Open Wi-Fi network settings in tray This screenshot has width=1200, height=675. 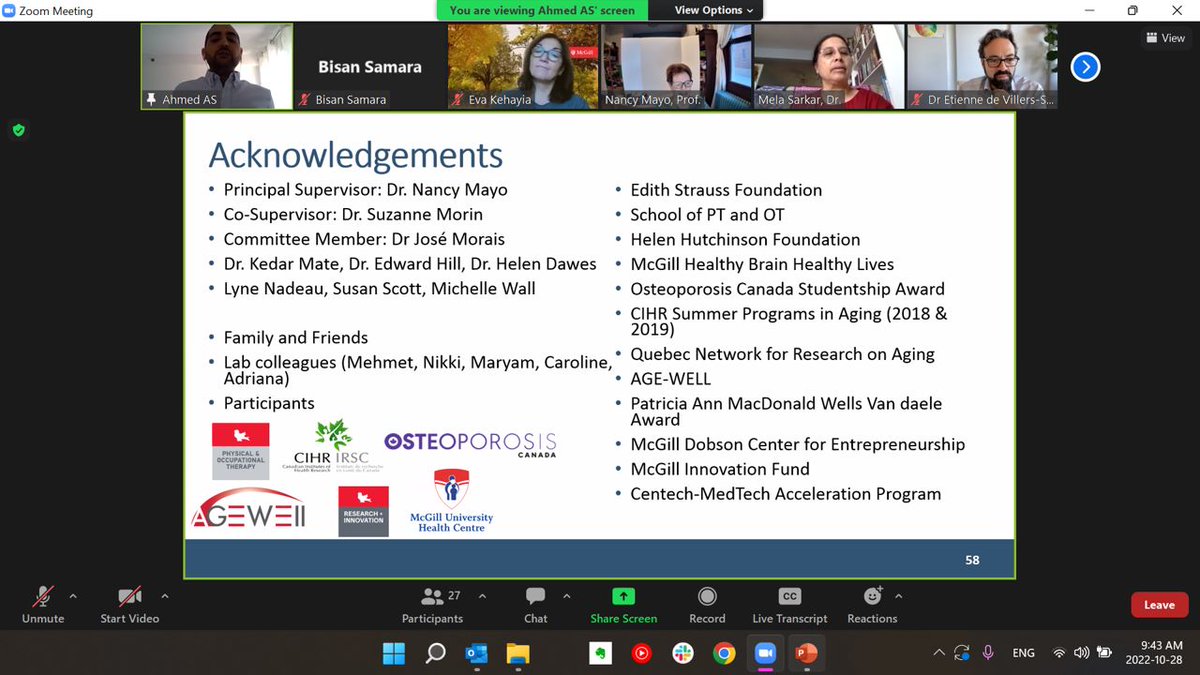click(1059, 653)
